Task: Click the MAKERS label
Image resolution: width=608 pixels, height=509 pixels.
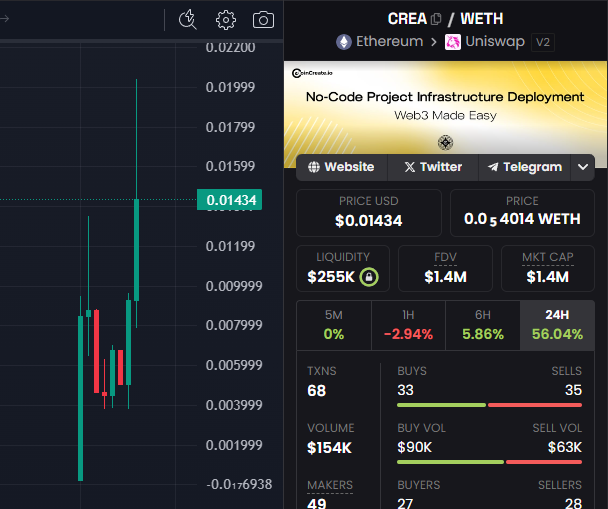Action: click(330, 485)
